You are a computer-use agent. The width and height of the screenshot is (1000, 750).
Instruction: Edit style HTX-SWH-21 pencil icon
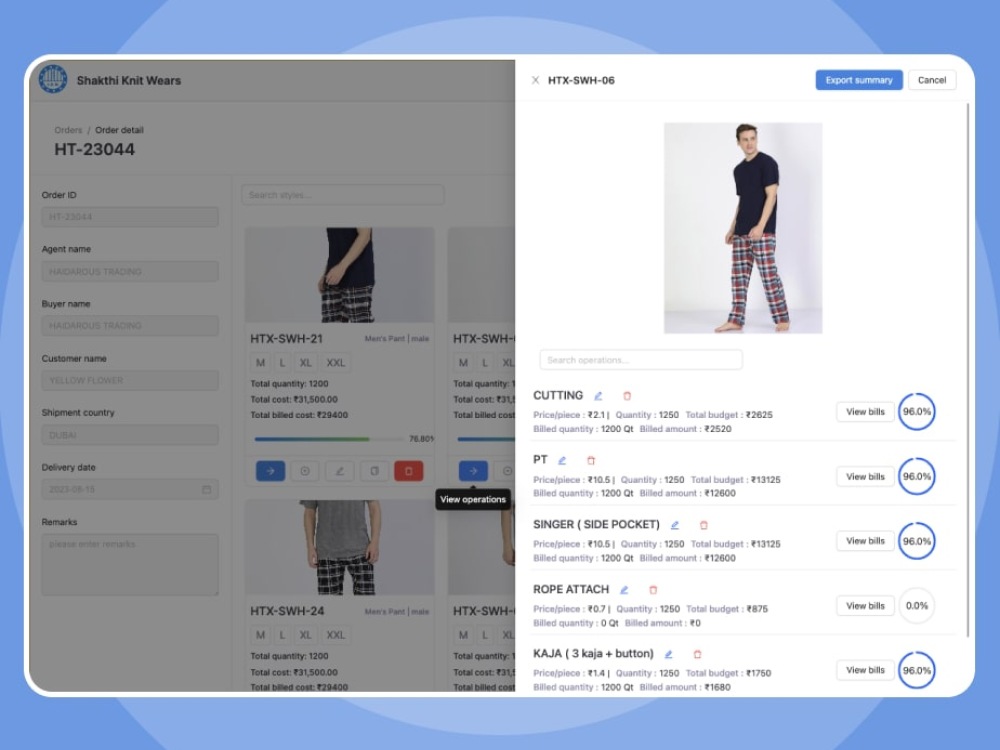(x=339, y=471)
